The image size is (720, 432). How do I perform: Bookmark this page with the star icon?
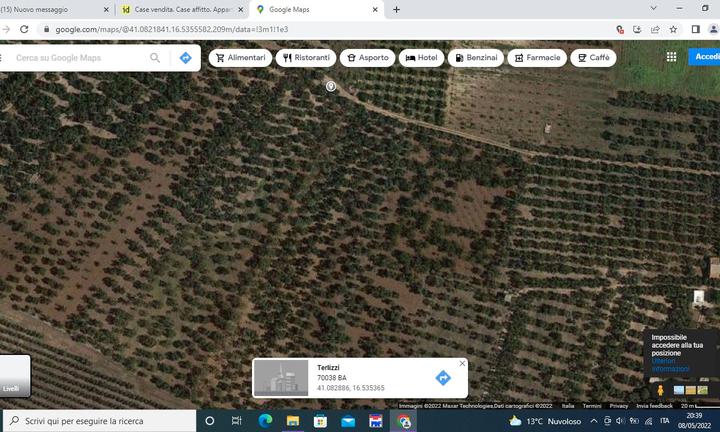tap(673, 30)
